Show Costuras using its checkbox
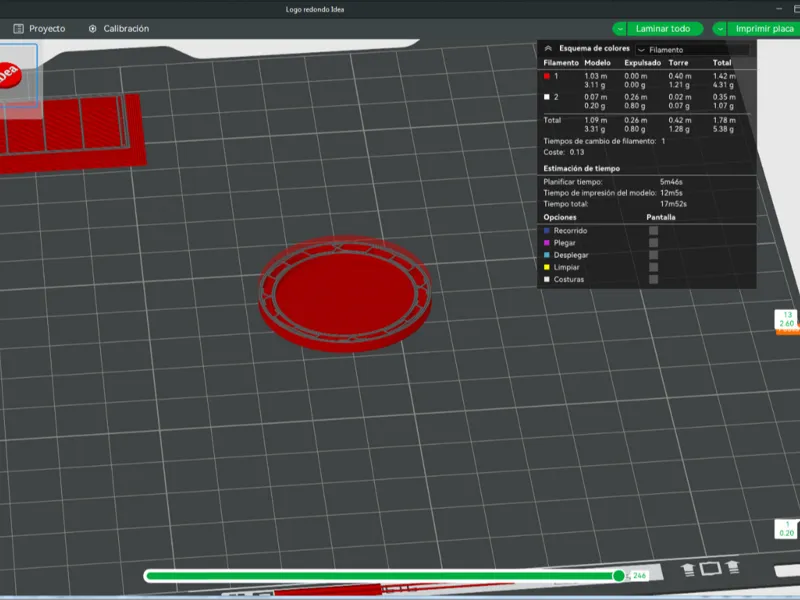This screenshot has height=600, width=800. [x=653, y=279]
